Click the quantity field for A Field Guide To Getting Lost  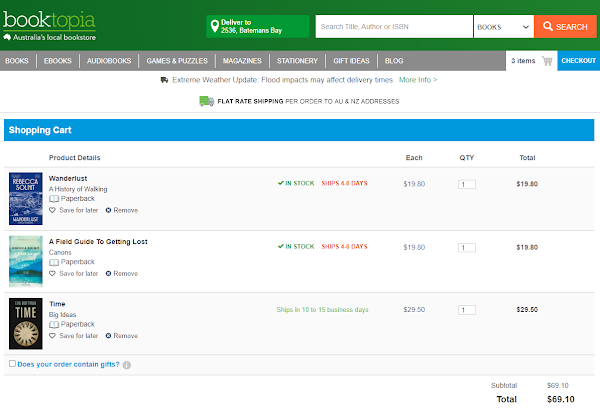tap(467, 247)
